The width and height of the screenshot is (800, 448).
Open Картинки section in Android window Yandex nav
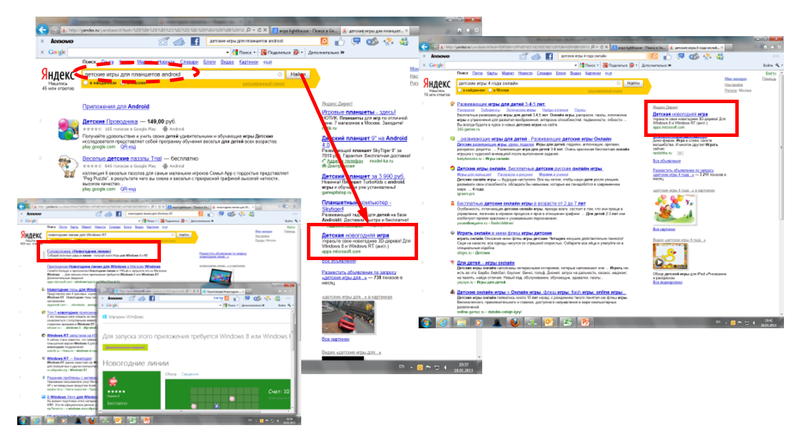coord(248,62)
